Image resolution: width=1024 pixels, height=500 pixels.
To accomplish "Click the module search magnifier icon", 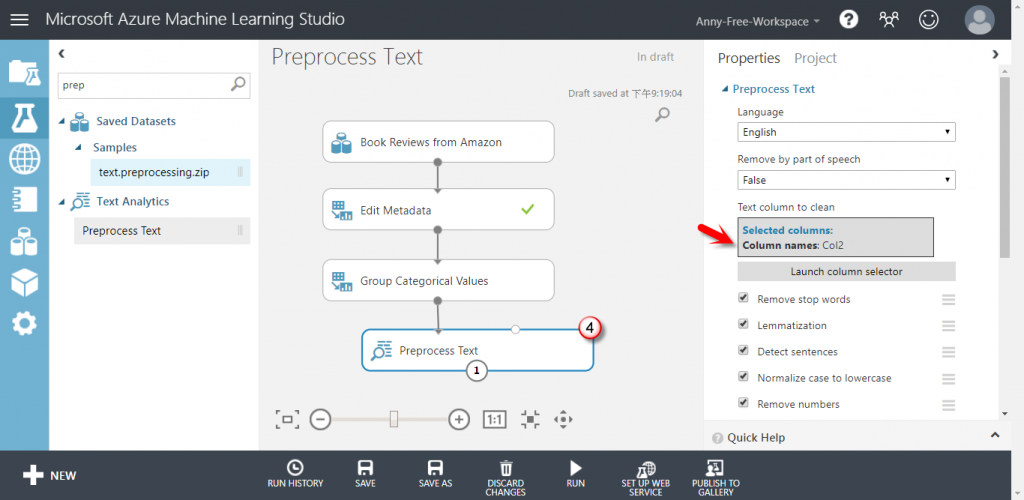I will [239, 84].
